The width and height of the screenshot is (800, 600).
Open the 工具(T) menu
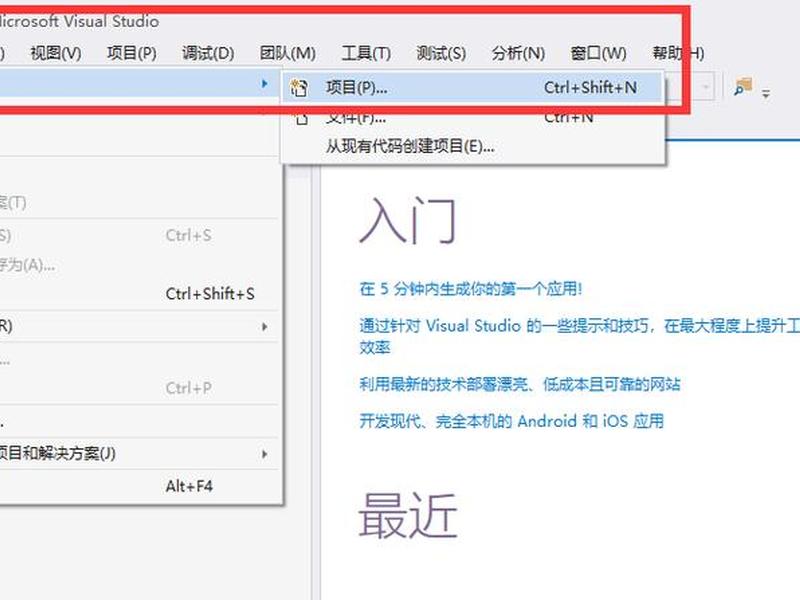tap(366, 53)
